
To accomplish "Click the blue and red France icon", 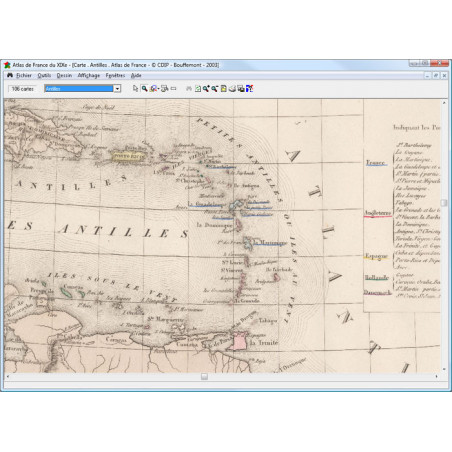I will [250, 89].
